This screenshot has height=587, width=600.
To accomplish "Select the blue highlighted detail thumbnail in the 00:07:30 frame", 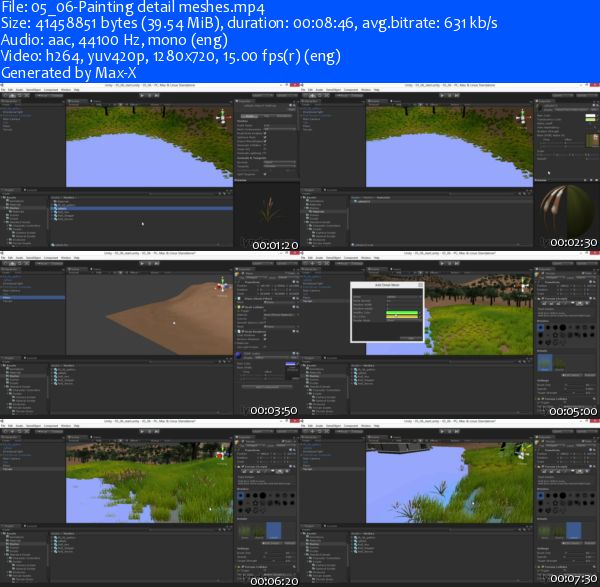I will click(x=574, y=530).
